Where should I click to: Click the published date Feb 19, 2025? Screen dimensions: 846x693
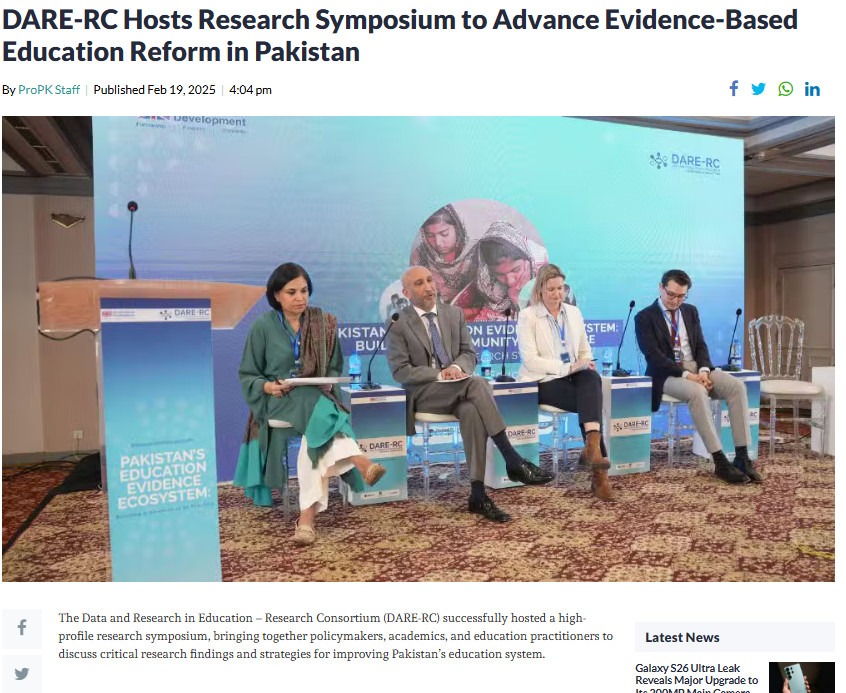(154, 90)
